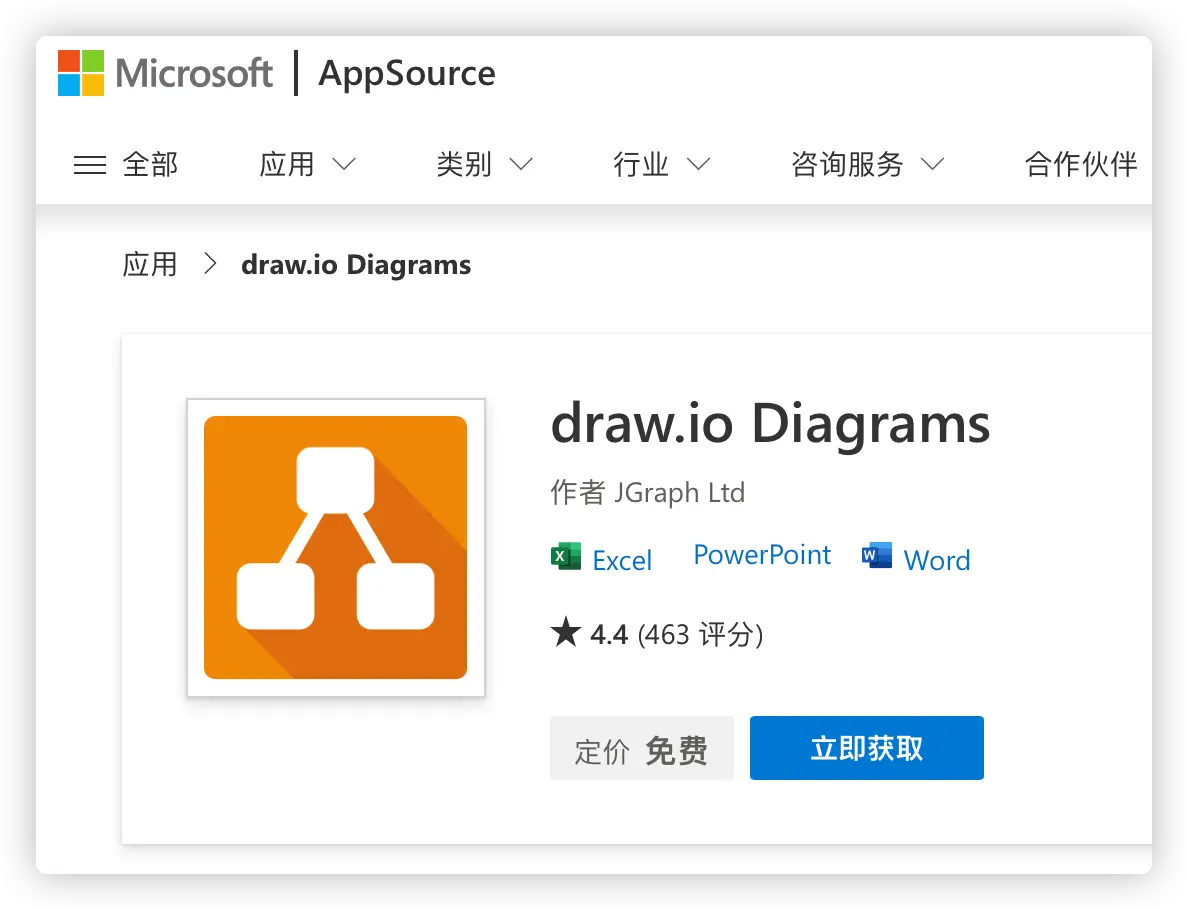Click the green Excel icon
Viewport: 1188px width, 910px height.
[x=566, y=557]
